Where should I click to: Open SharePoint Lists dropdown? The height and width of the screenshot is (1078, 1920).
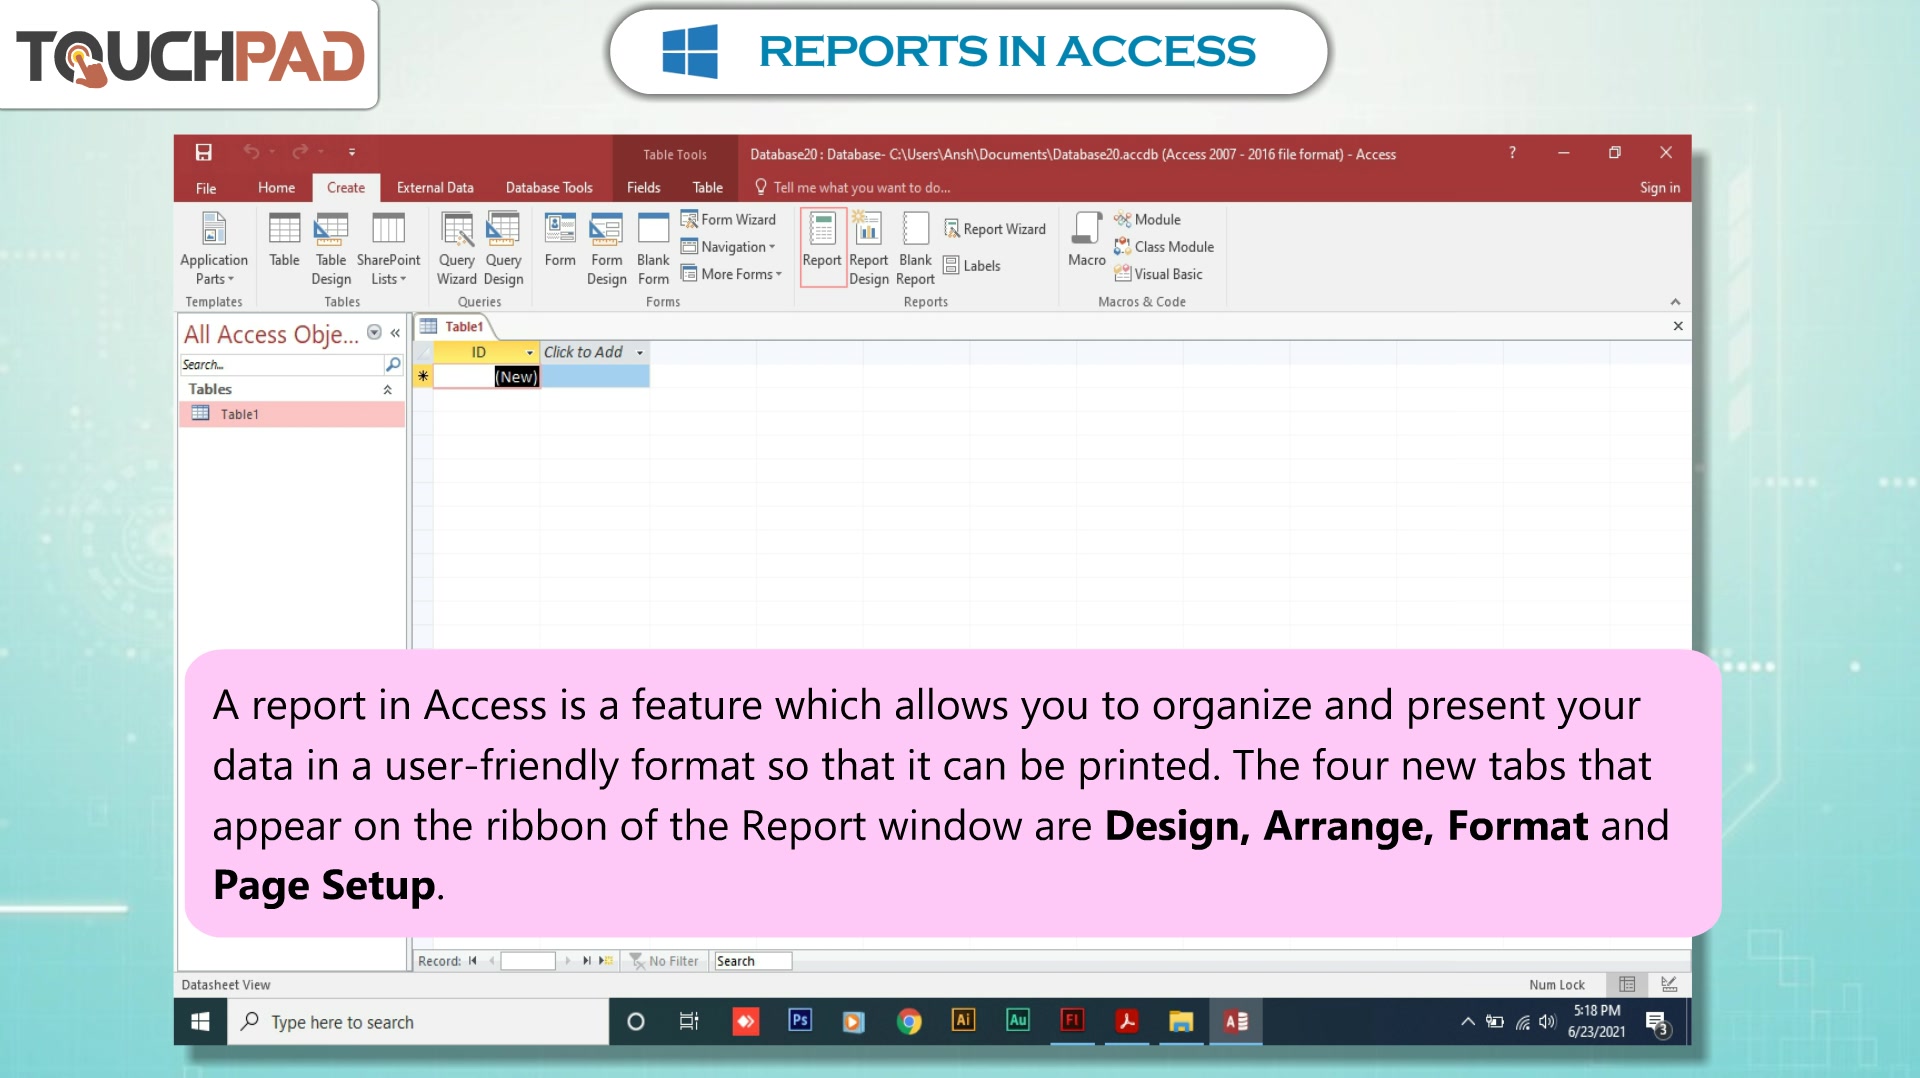[x=388, y=249]
